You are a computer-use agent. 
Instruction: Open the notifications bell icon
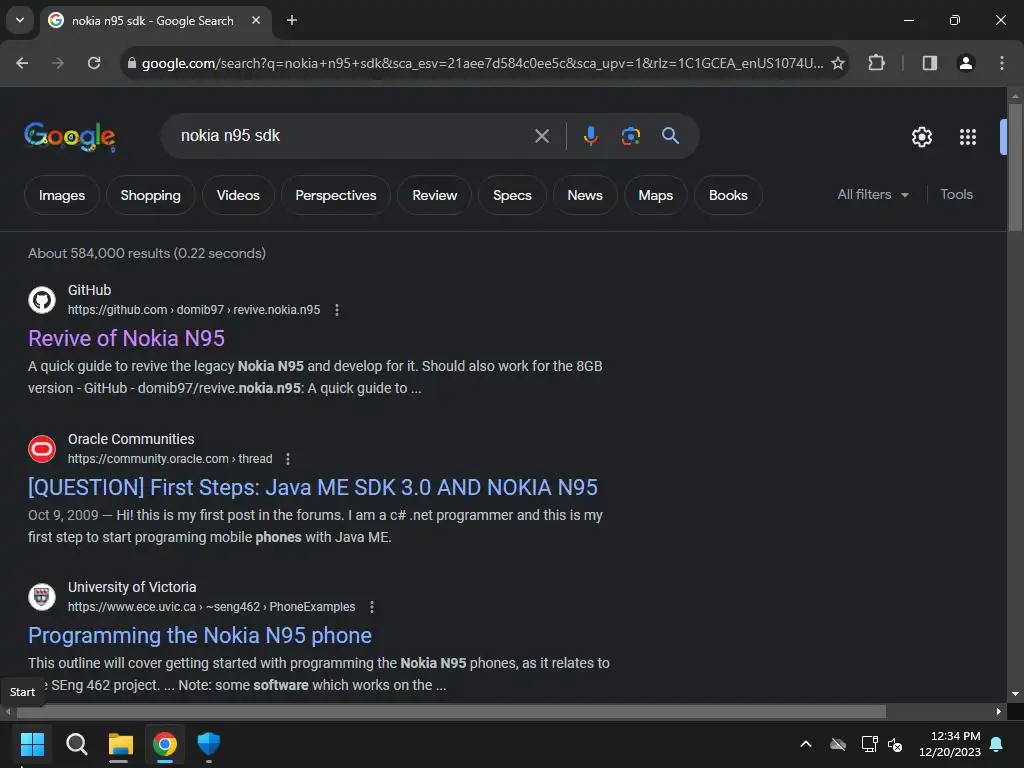click(x=997, y=744)
